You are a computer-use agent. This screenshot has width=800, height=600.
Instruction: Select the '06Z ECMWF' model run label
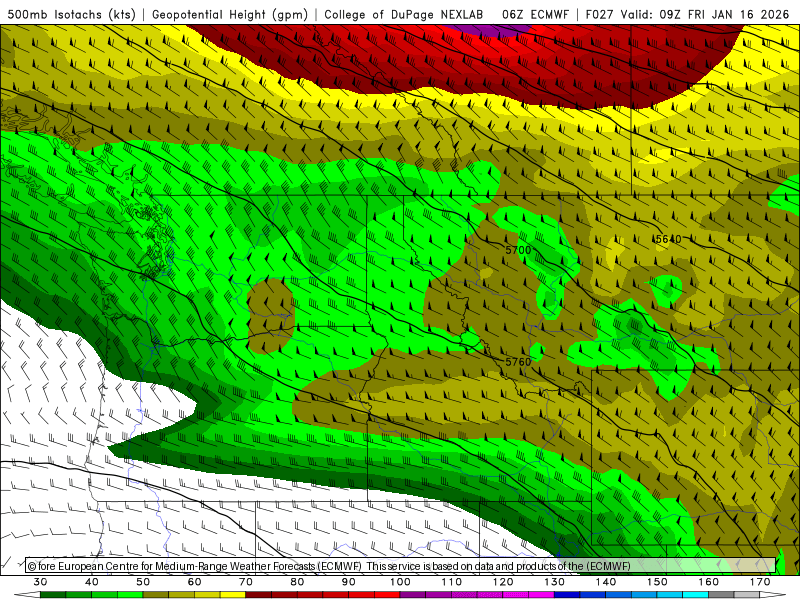pyautogui.click(x=535, y=14)
